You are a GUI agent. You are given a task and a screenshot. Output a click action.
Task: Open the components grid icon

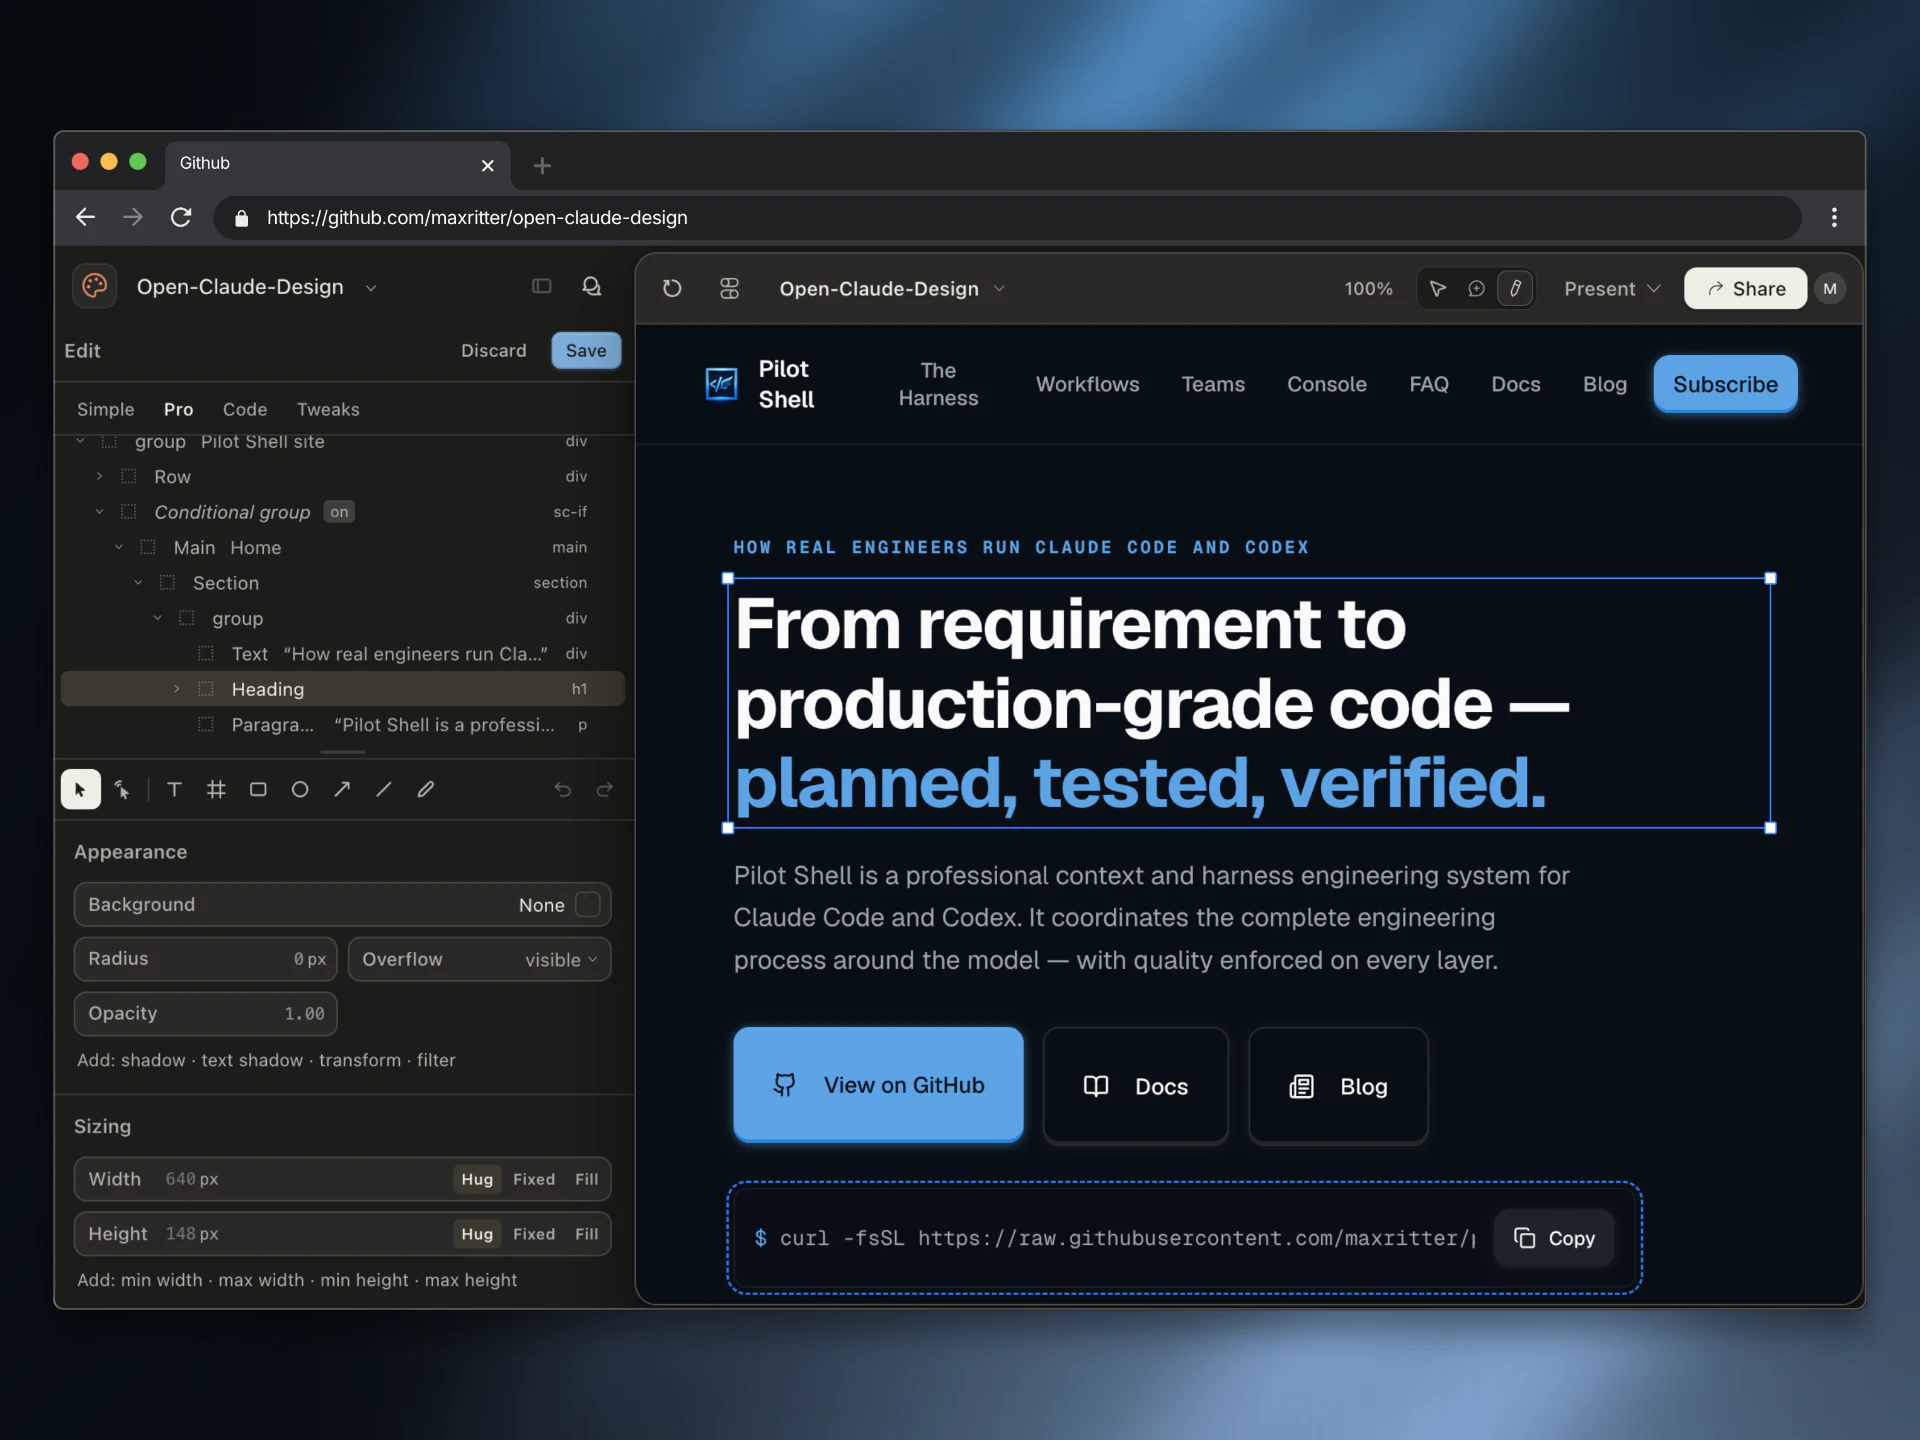click(730, 288)
